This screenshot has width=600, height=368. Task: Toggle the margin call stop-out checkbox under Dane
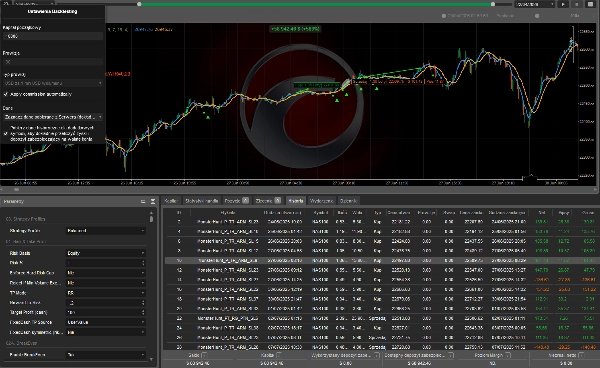[x=6, y=134]
